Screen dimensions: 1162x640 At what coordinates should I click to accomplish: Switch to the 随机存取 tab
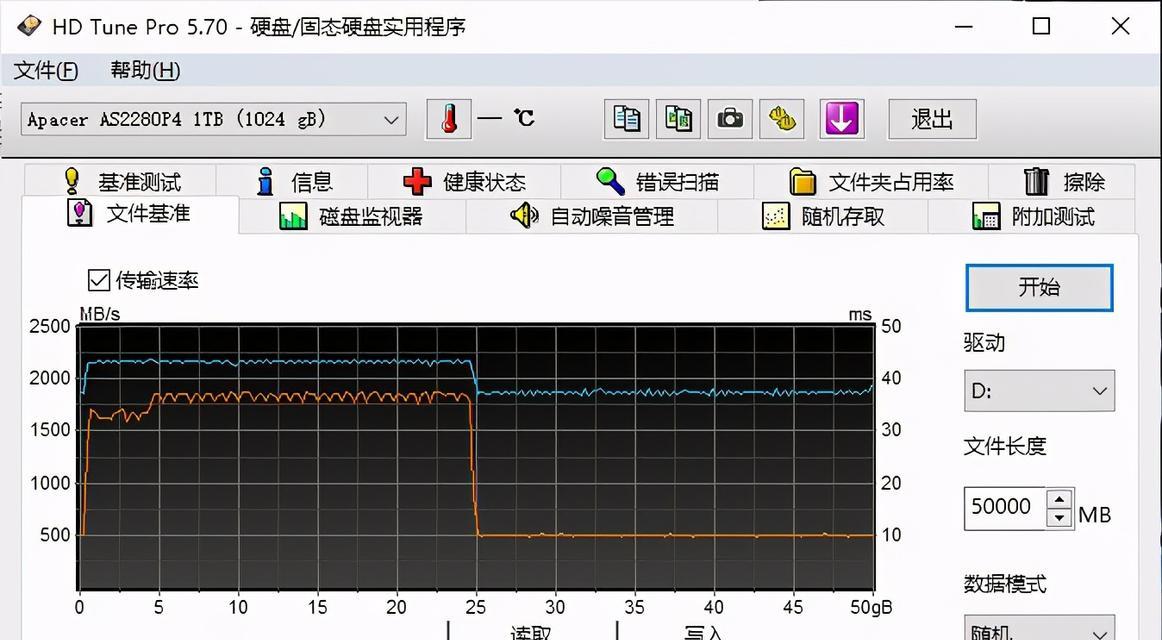point(823,216)
